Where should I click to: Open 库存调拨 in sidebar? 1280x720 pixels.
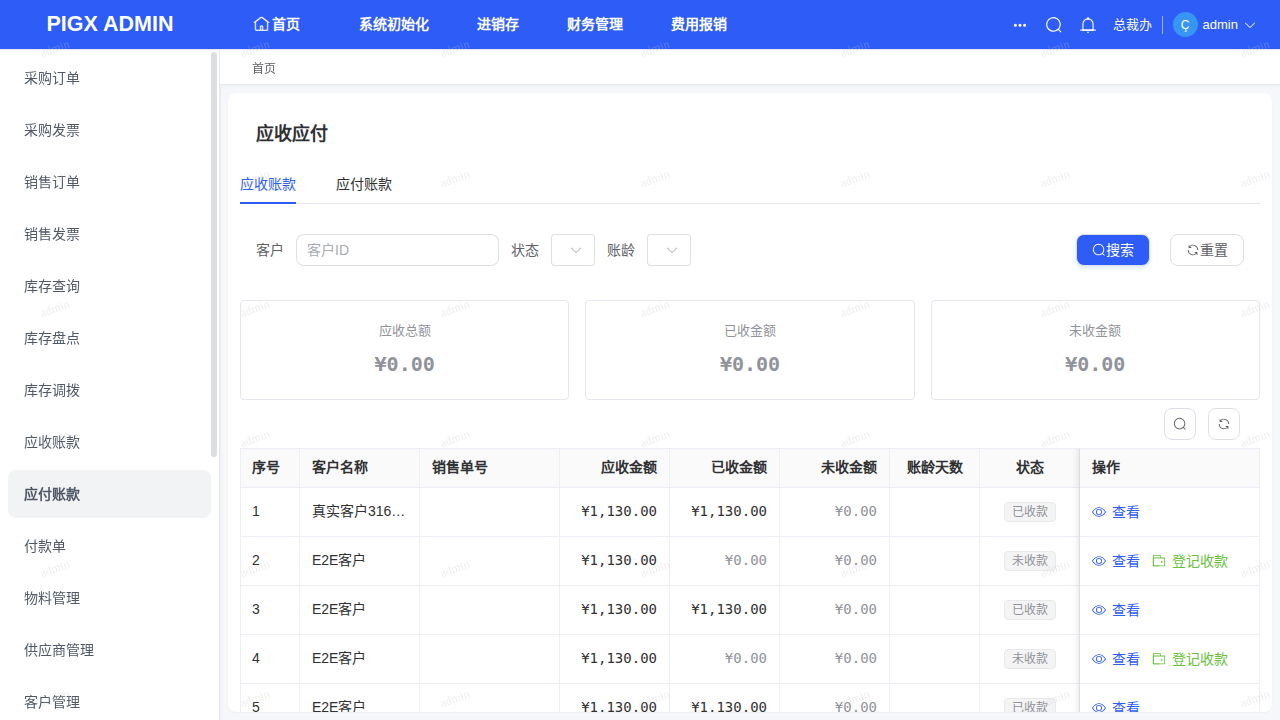tap(109, 390)
